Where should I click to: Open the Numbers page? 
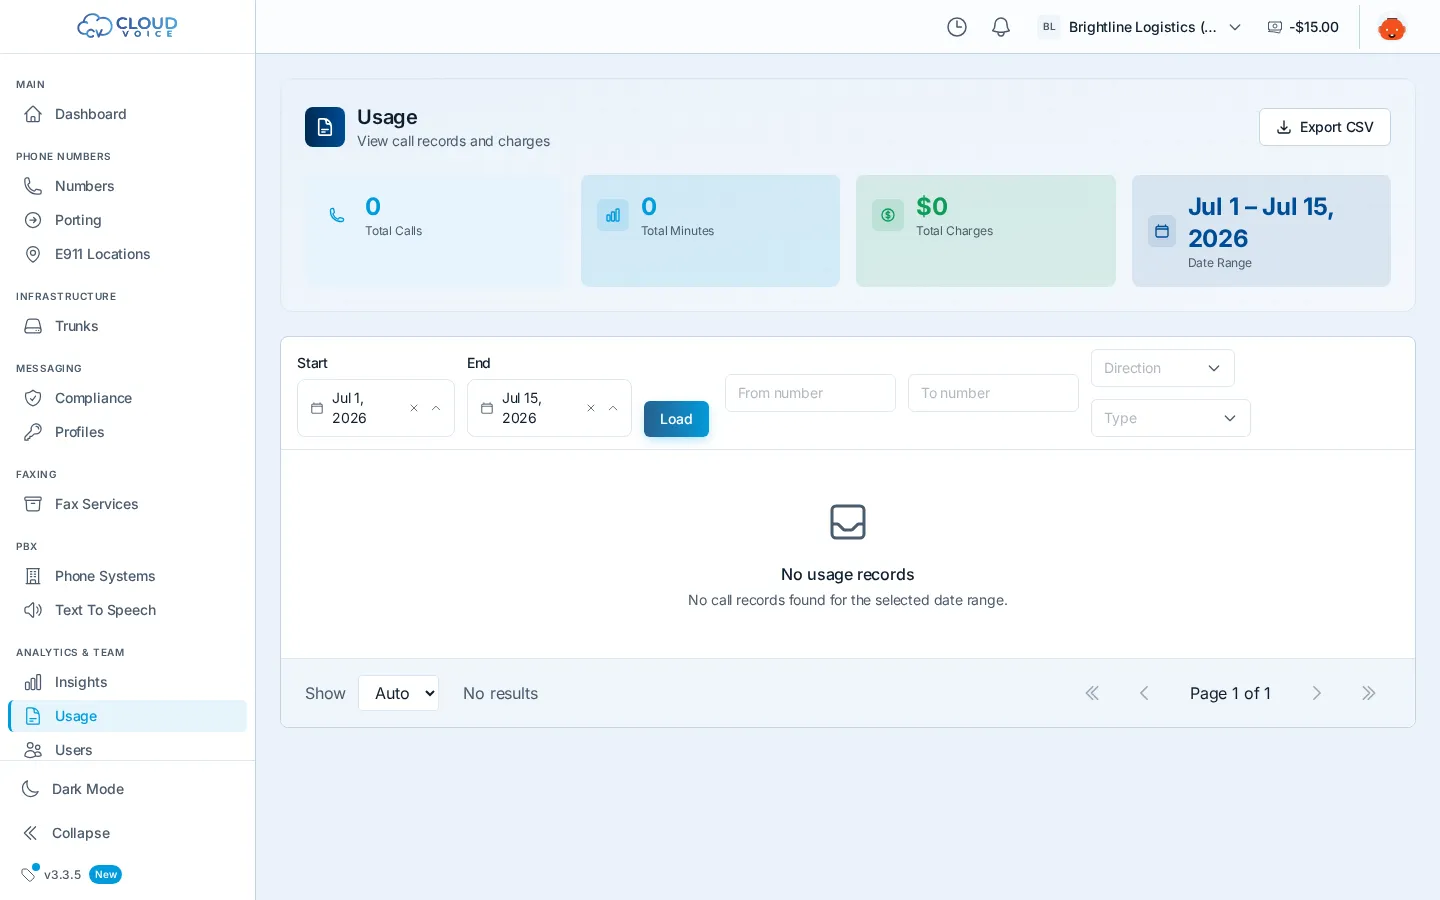point(127,186)
